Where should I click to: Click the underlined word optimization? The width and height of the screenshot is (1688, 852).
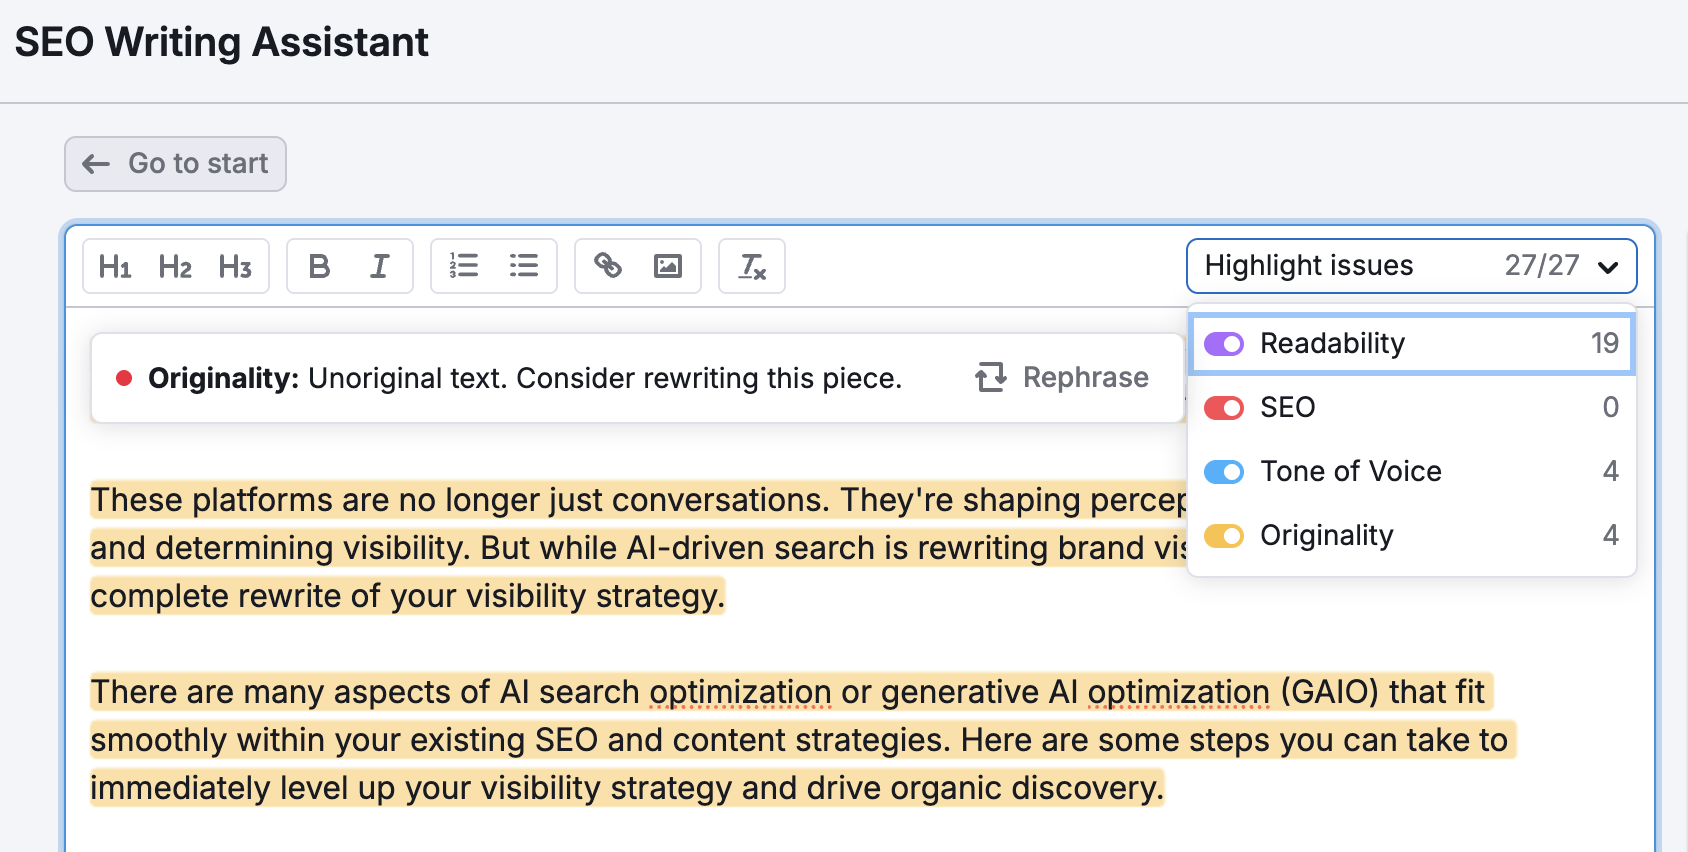click(740, 692)
